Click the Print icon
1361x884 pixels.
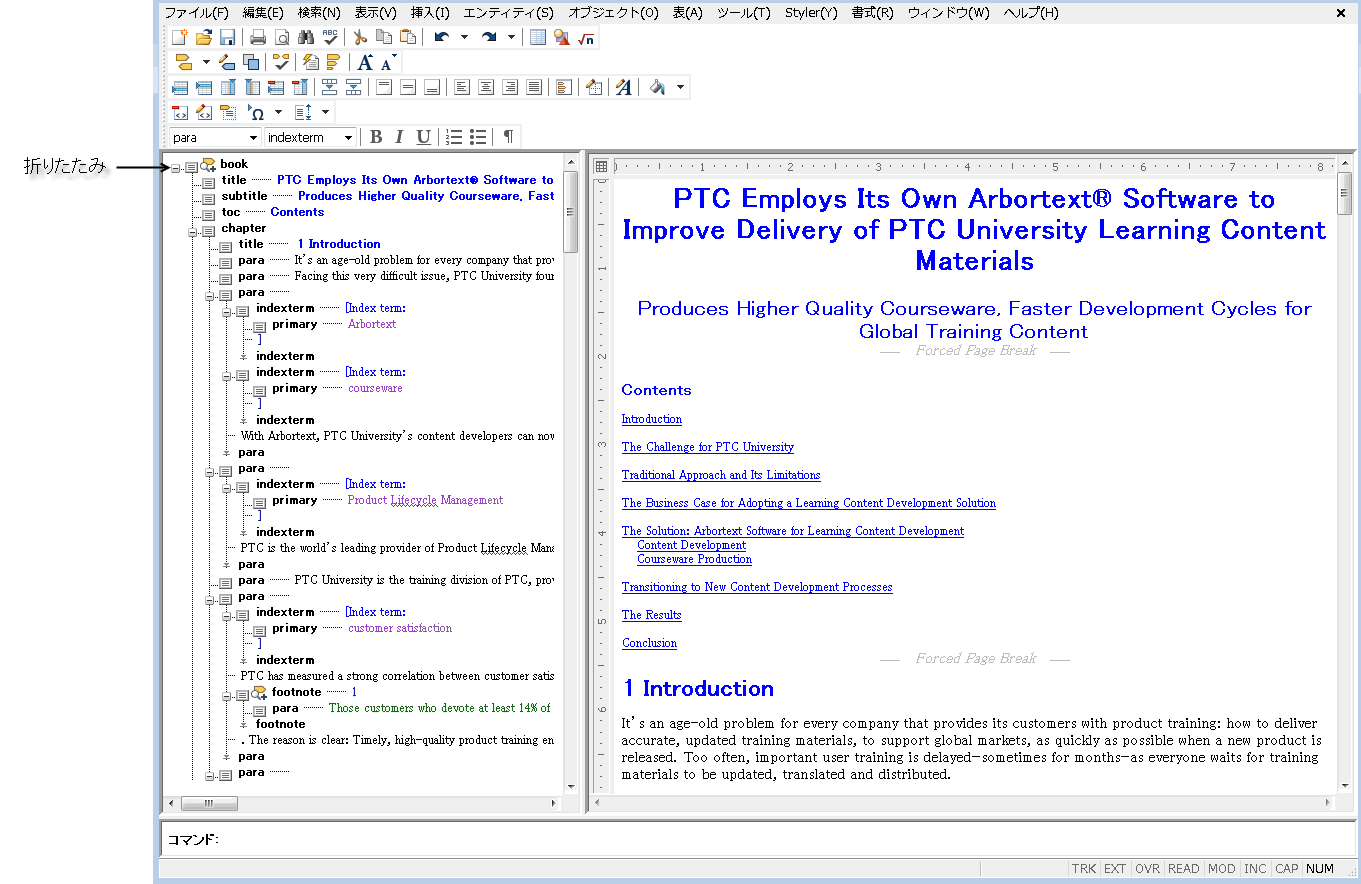[258, 37]
